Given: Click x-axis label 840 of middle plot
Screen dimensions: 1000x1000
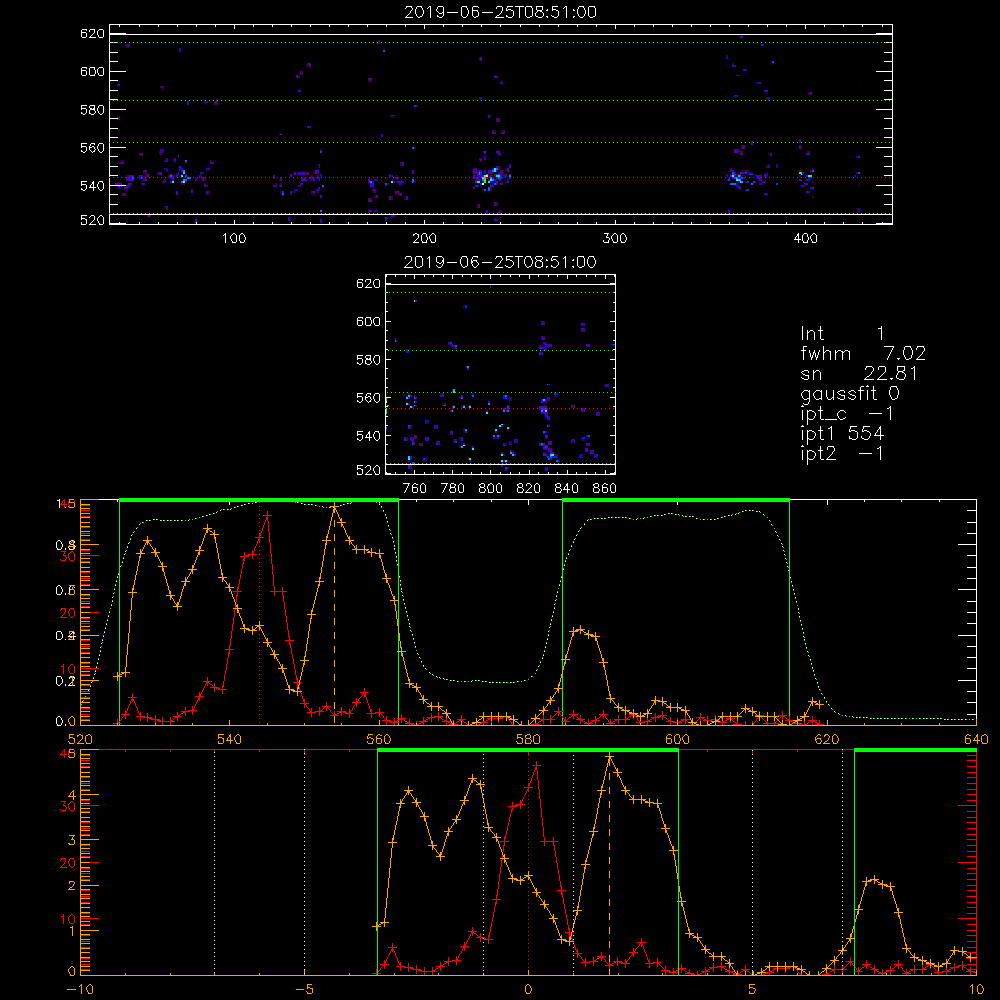Looking at the screenshot, I should [566, 489].
